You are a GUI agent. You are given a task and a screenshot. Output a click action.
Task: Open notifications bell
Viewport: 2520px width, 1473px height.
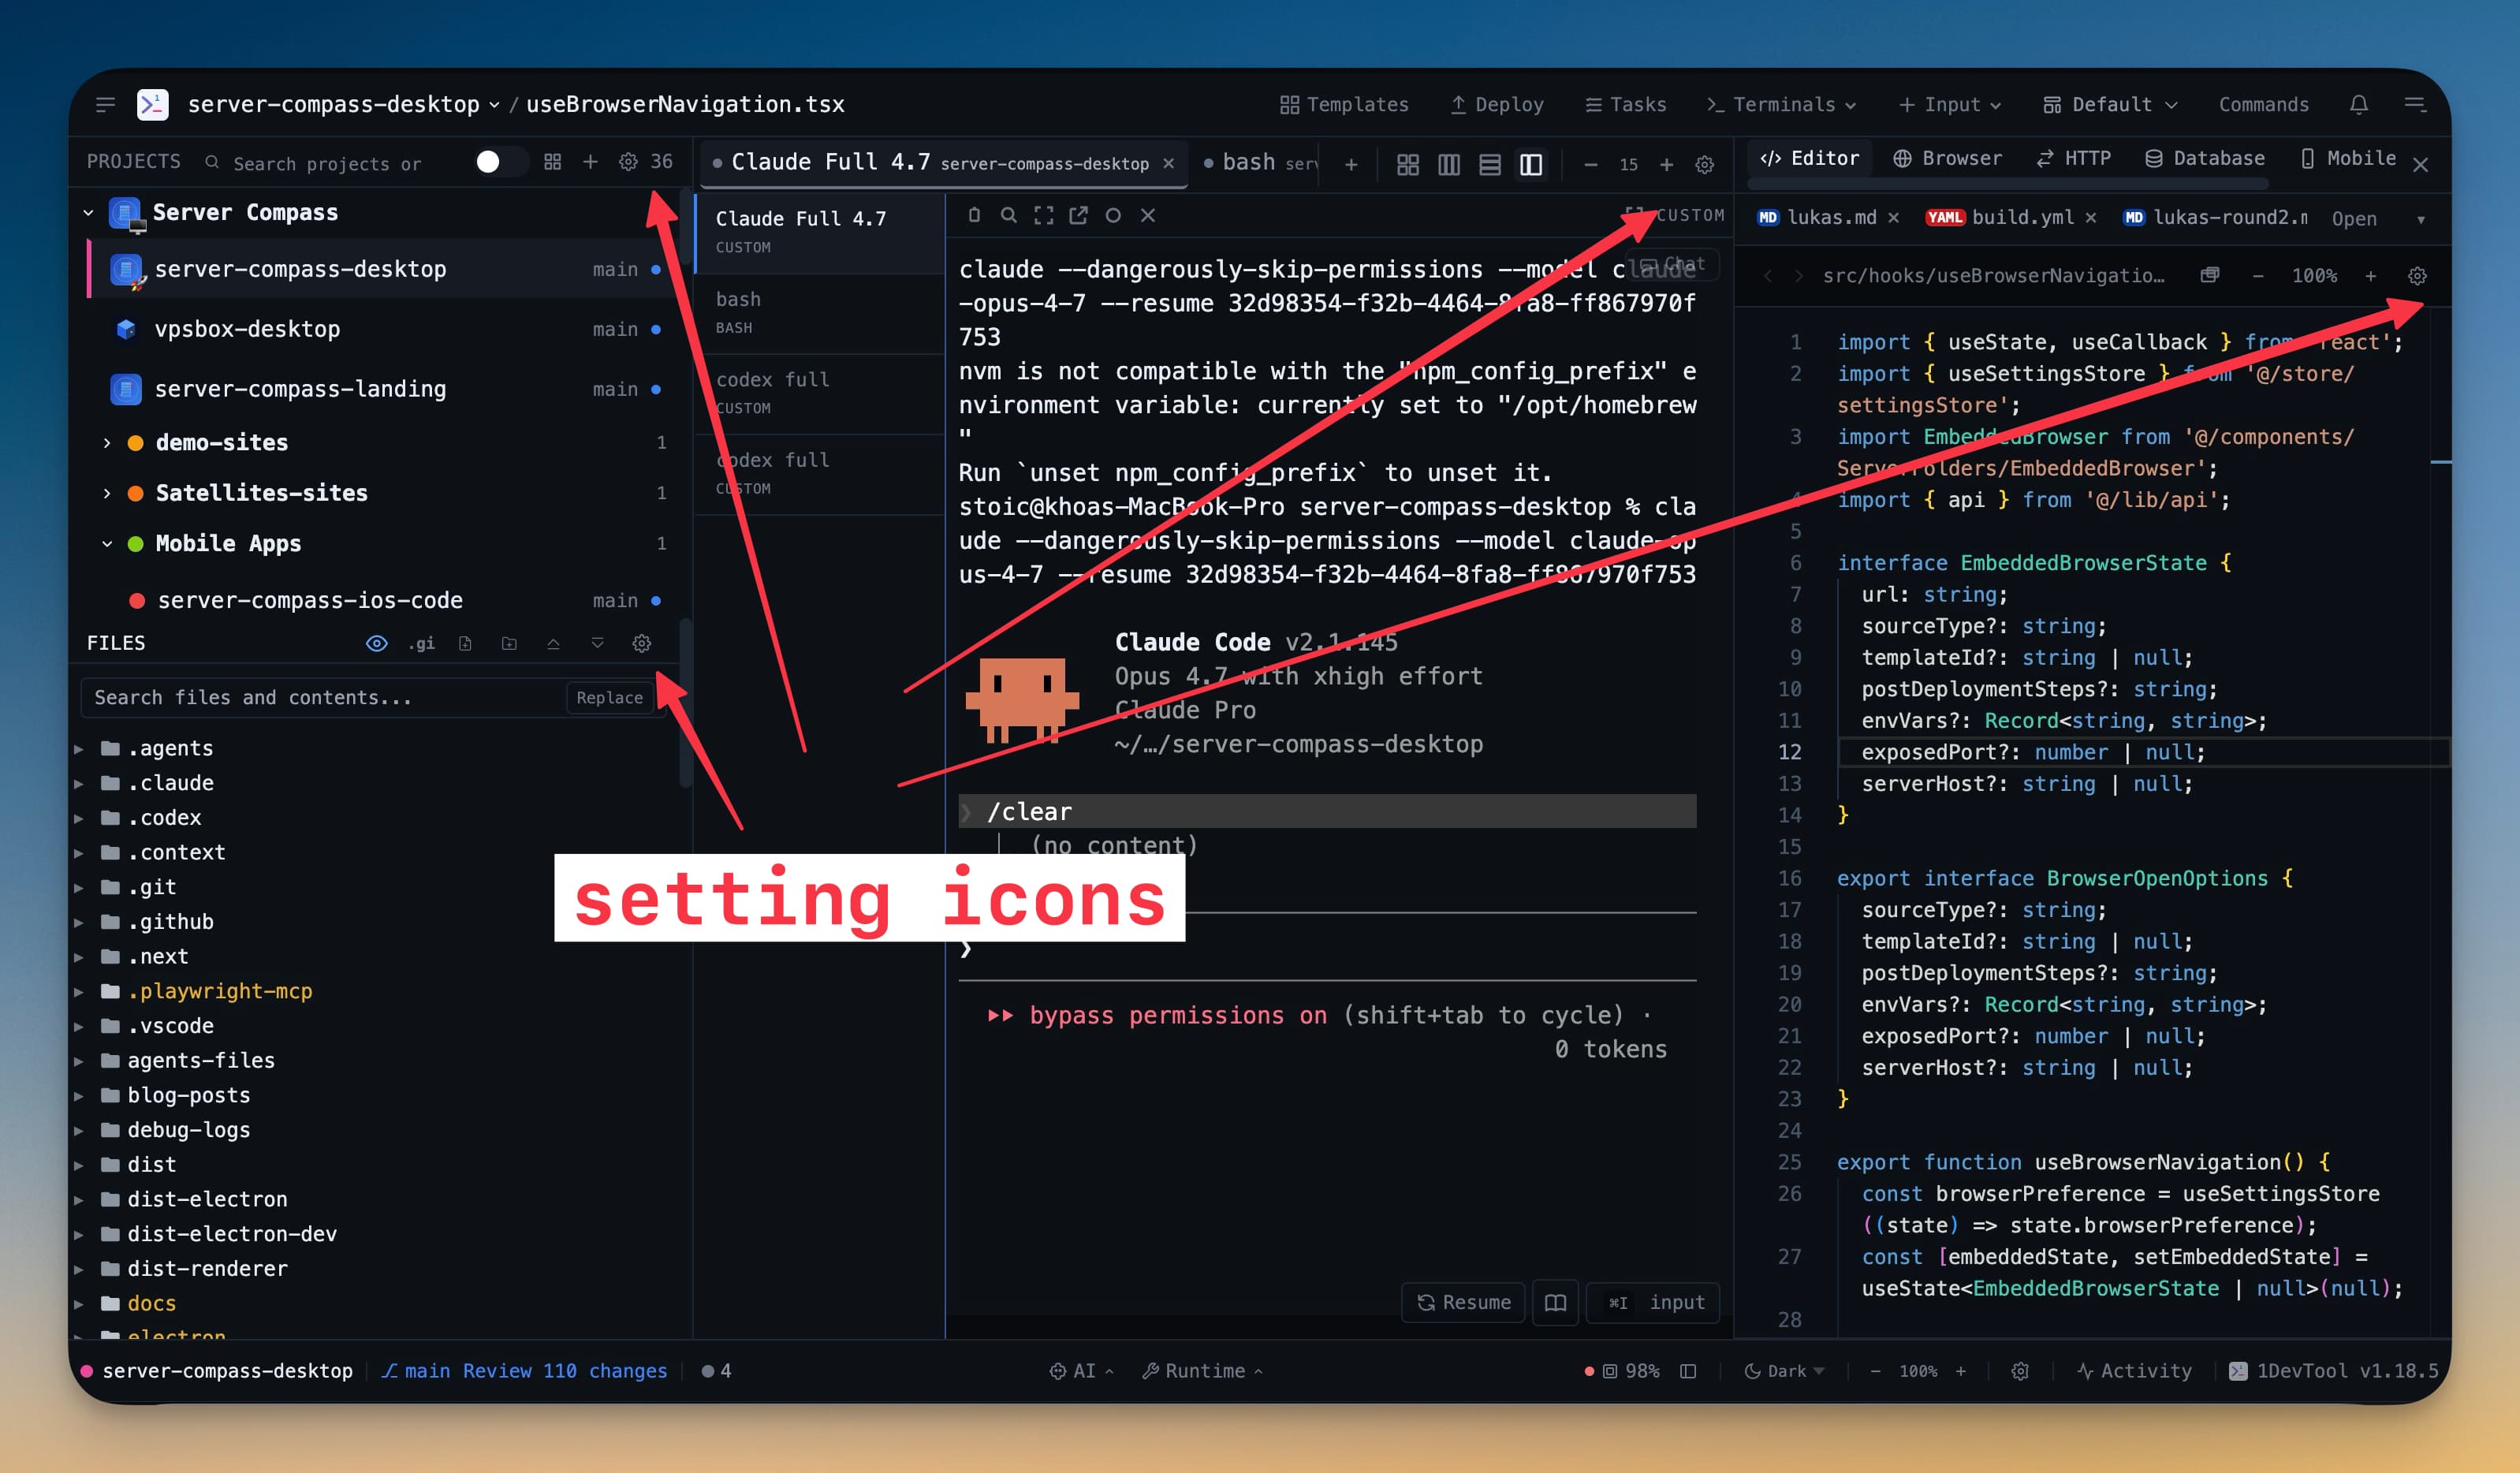[2359, 105]
